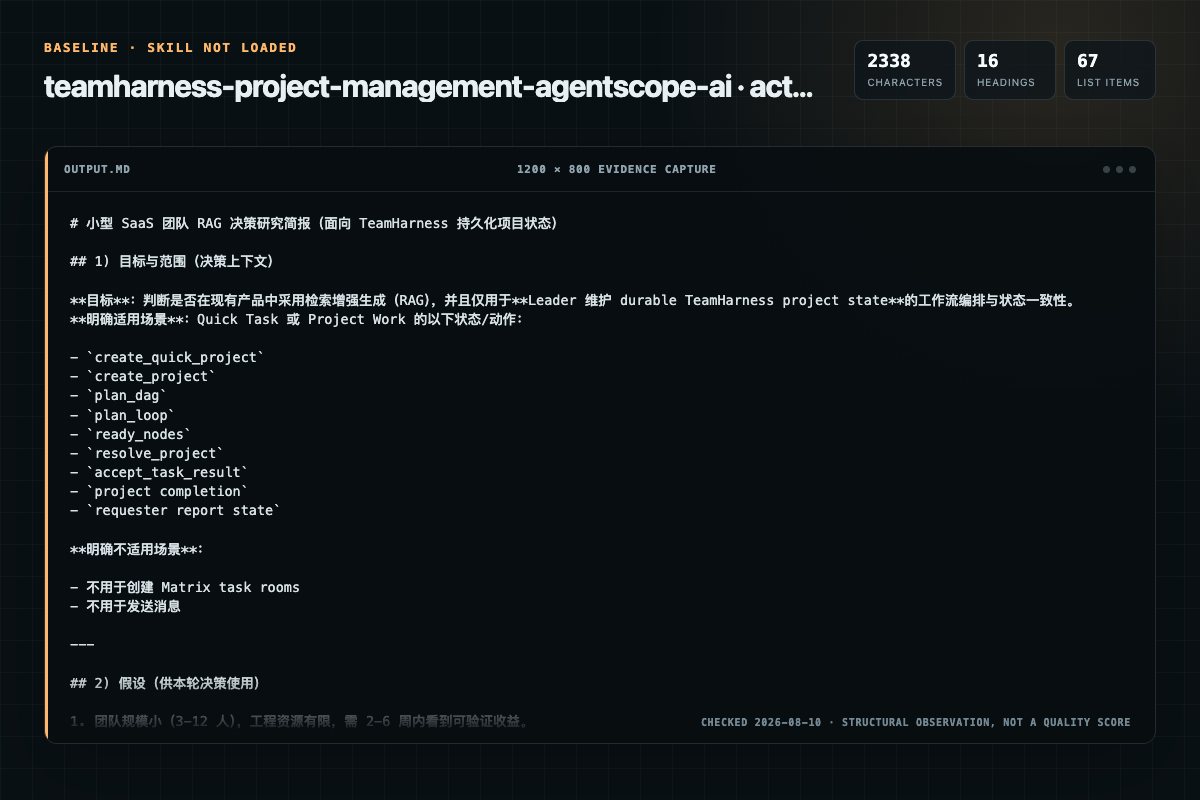Click the line starting with '**目标**'
The height and width of the screenshot is (800, 1200).
tap(572, 300)
